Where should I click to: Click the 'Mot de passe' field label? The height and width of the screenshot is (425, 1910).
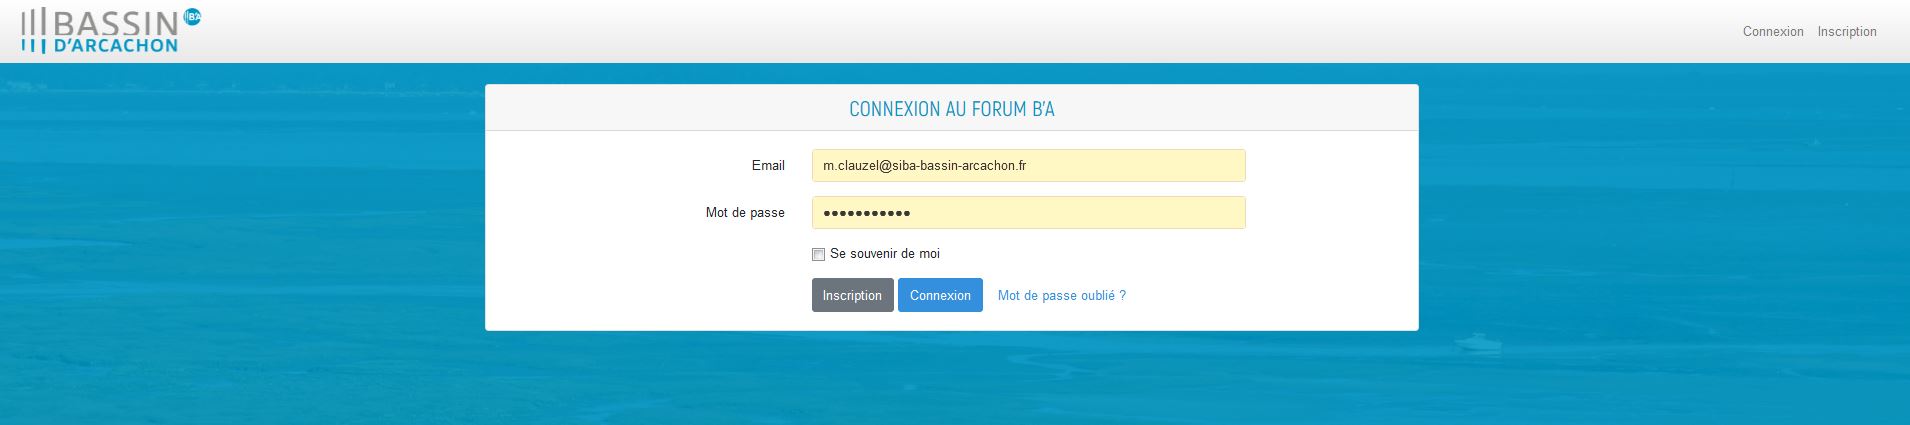pos(745,213)
